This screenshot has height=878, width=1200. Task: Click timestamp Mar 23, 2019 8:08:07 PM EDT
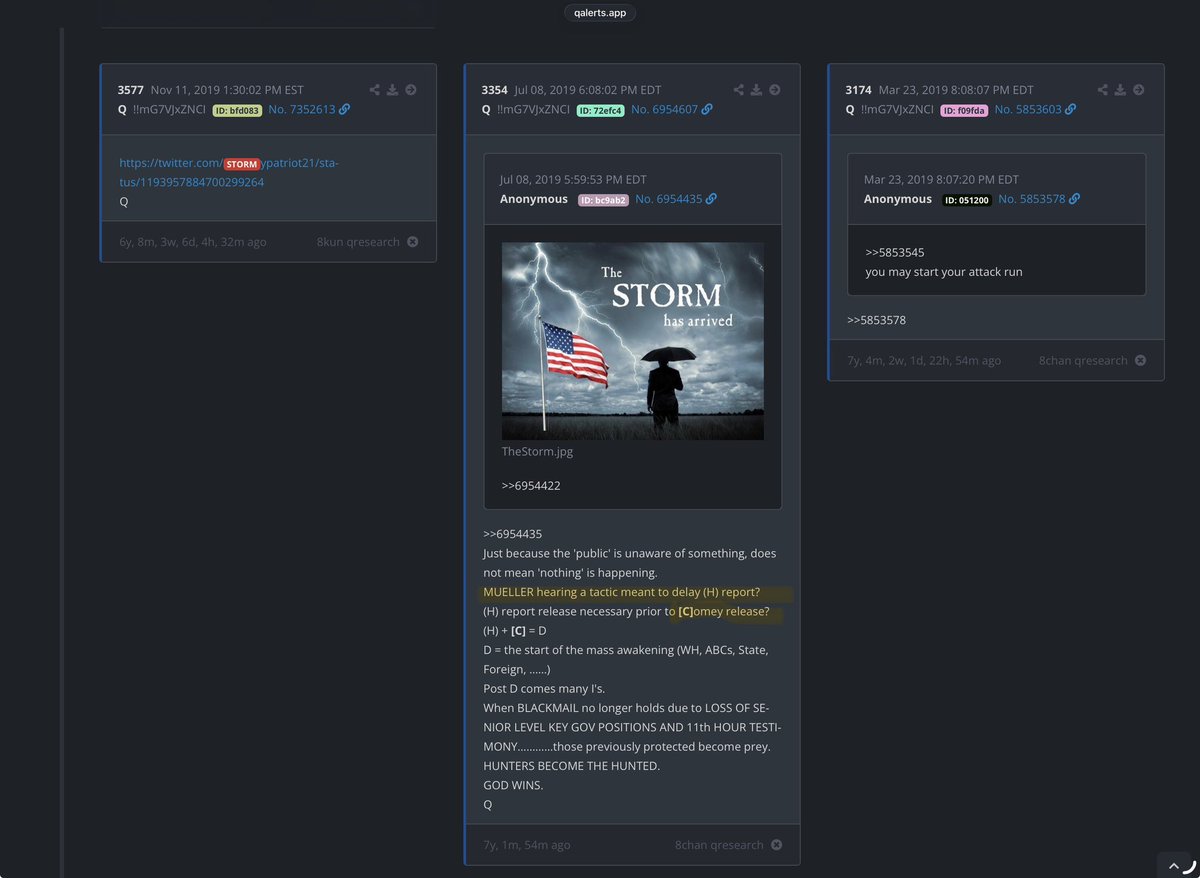click(954, 90)
